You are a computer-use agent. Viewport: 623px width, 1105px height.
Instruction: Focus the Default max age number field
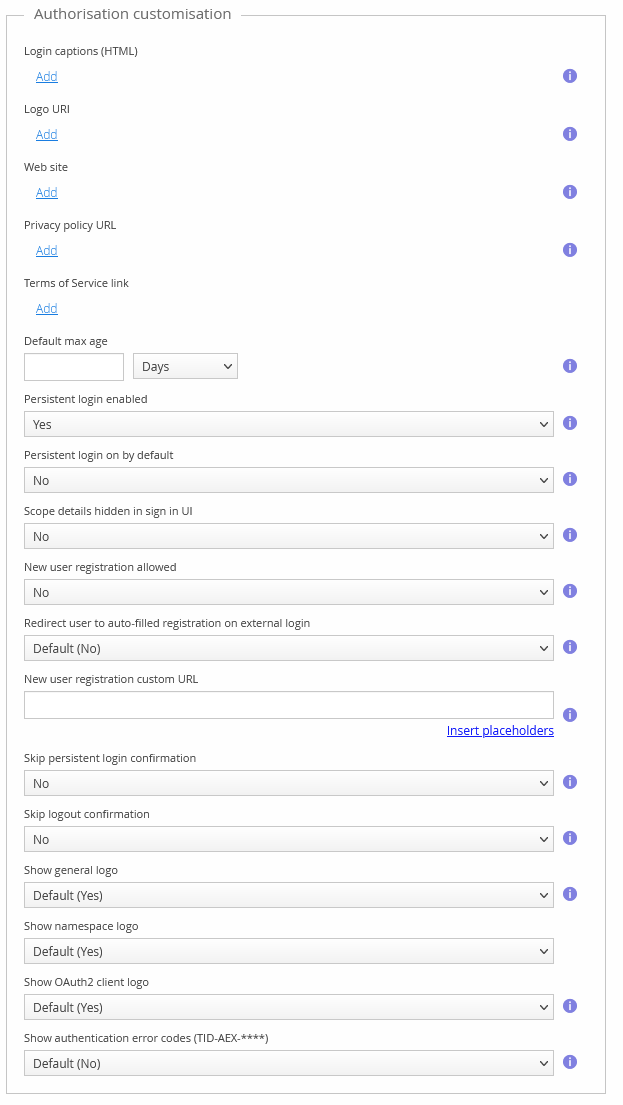[x=74, y=367]
